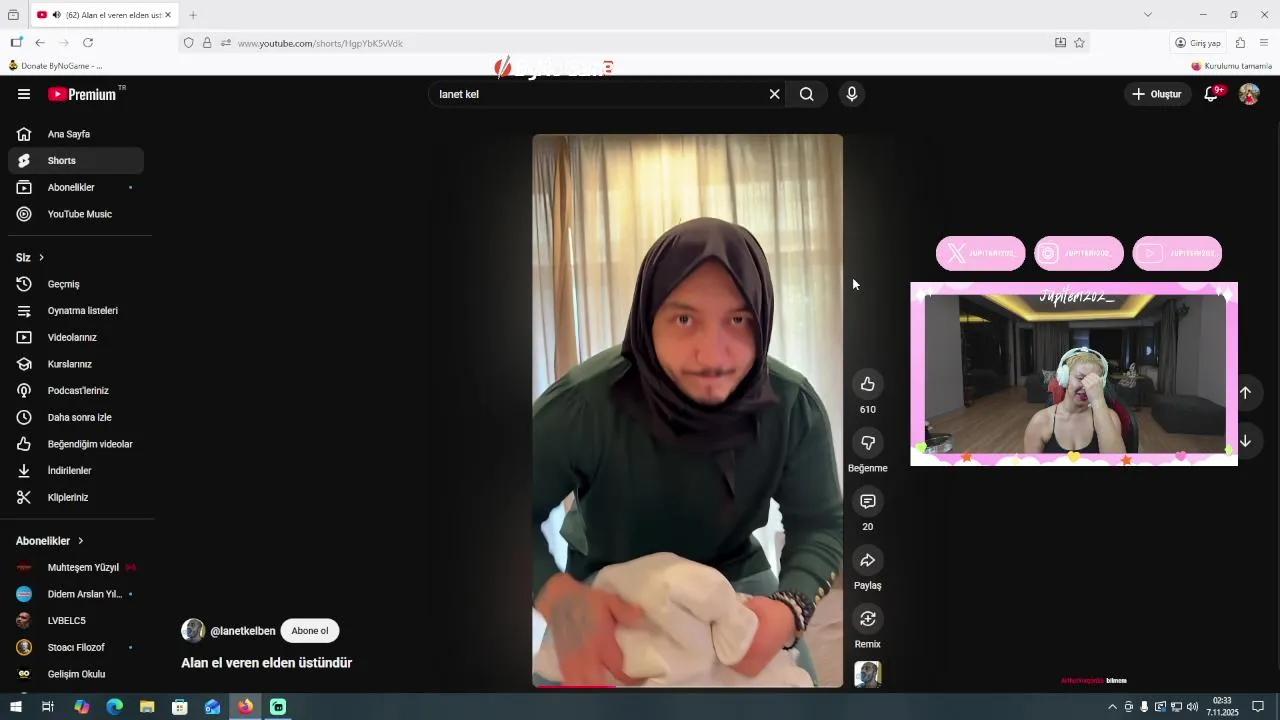Open Donate ByNoGame bookmark
This screenshot has width=1280, height=720.
point(55,66)
